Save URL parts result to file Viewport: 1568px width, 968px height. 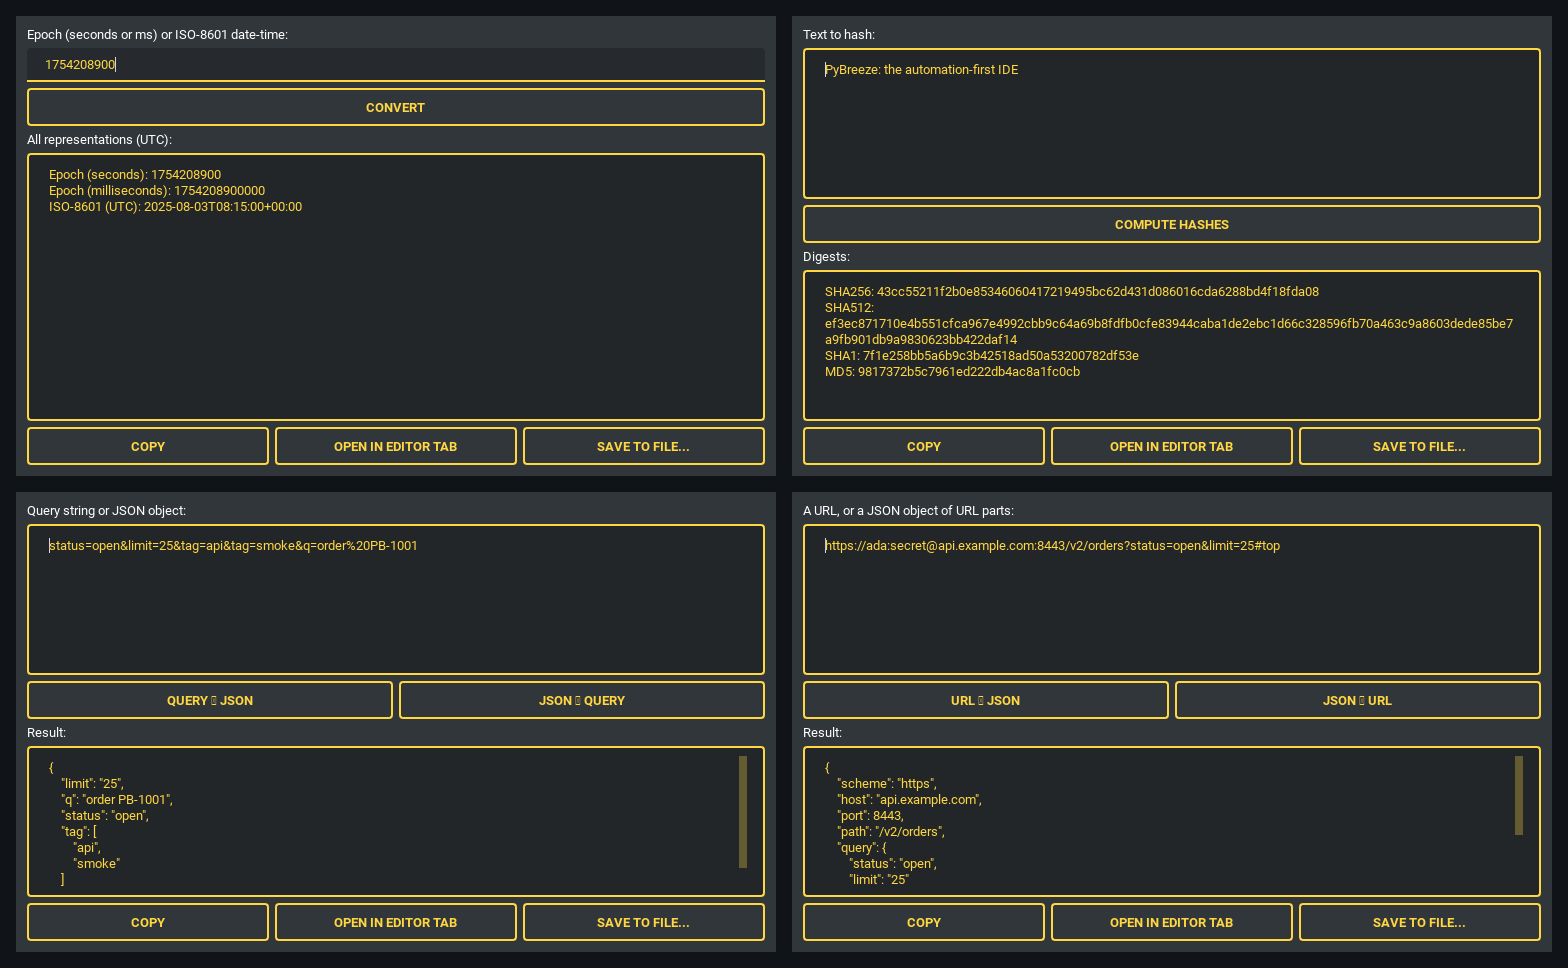(x=1420, y=922)
